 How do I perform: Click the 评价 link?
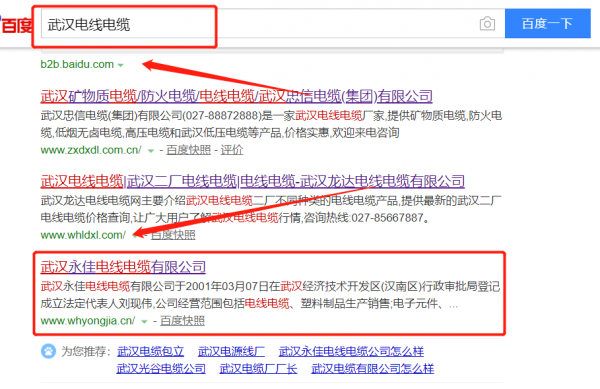232,150
